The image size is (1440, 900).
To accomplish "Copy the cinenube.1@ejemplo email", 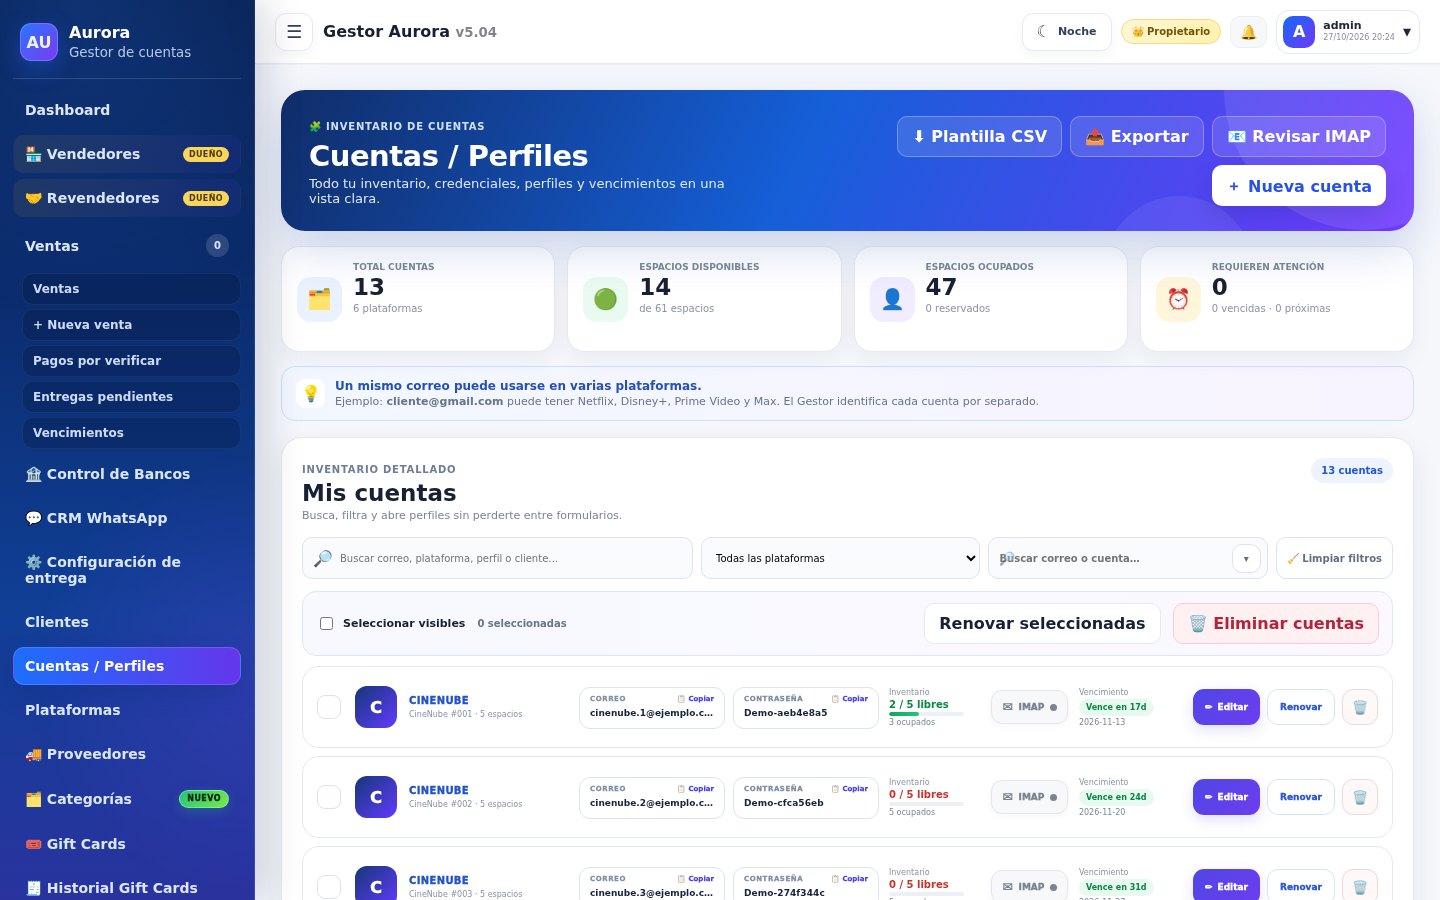I will [x=696, y=699].
